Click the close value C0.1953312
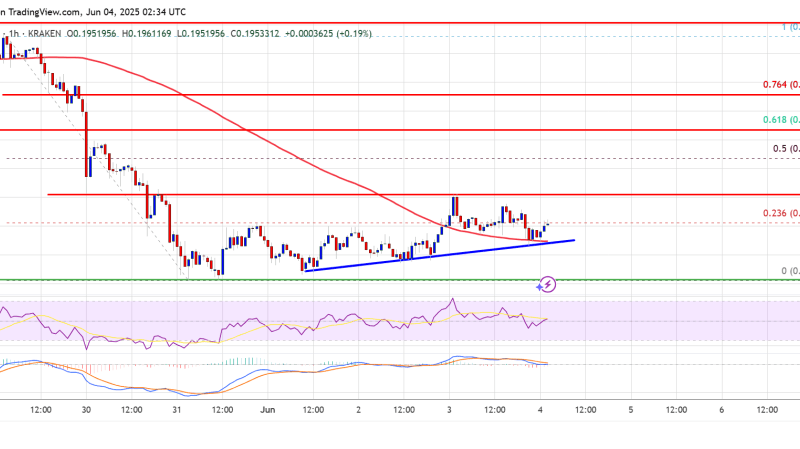 (255, 34)
